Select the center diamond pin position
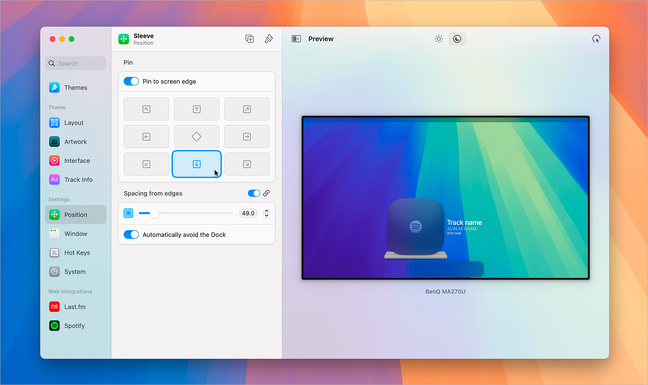The height and width of the screenshot is (385, 648). pos(197,137)
